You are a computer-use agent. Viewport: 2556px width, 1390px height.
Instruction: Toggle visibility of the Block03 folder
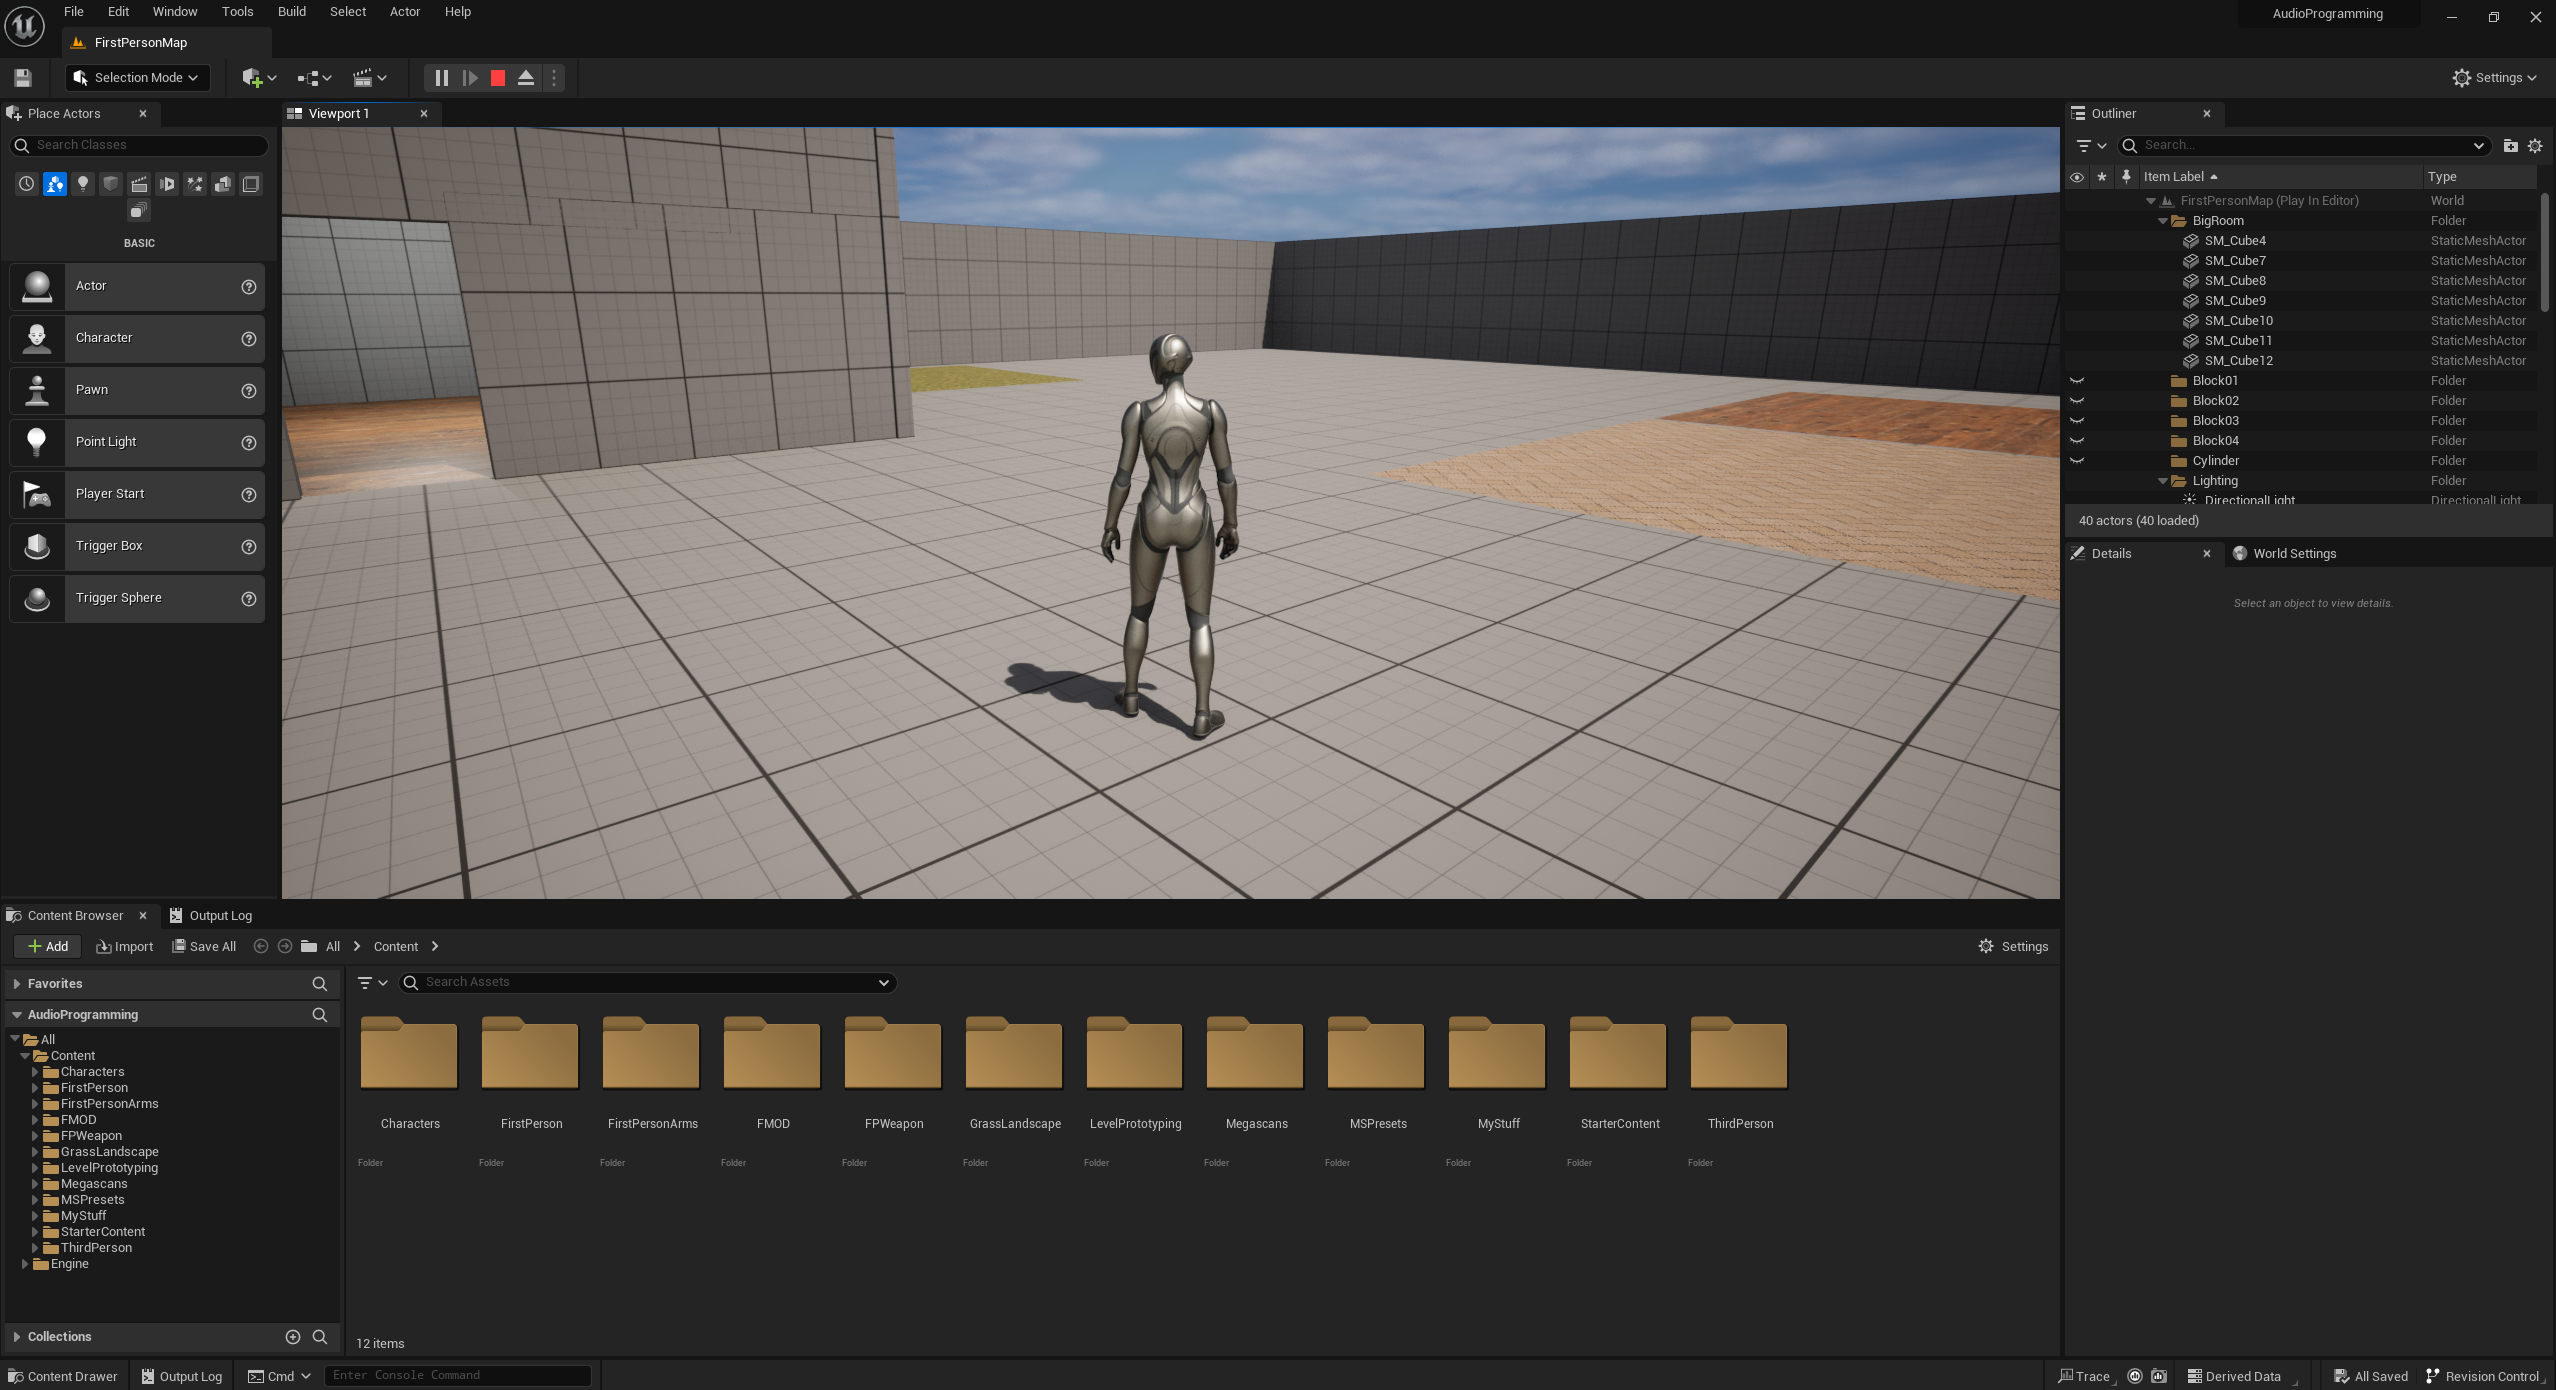click(x=2077, y=421)
